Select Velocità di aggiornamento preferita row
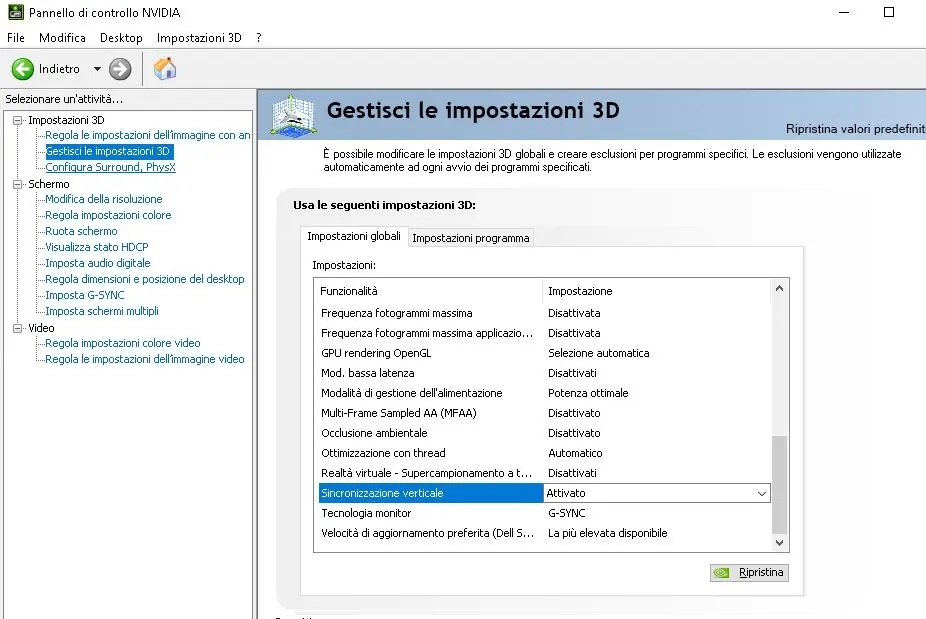Viewport: 926px width, 619px height. (x=544, y=533)
